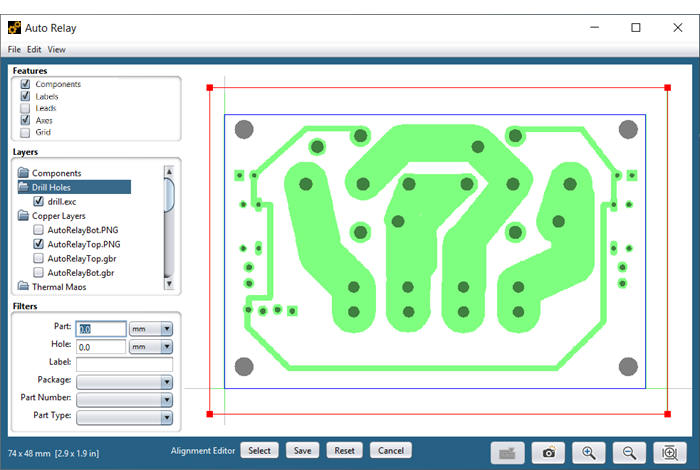Check the AutoRelayBot.gbr layer
This screenshot has height=470, width=700.
point(39,272)
